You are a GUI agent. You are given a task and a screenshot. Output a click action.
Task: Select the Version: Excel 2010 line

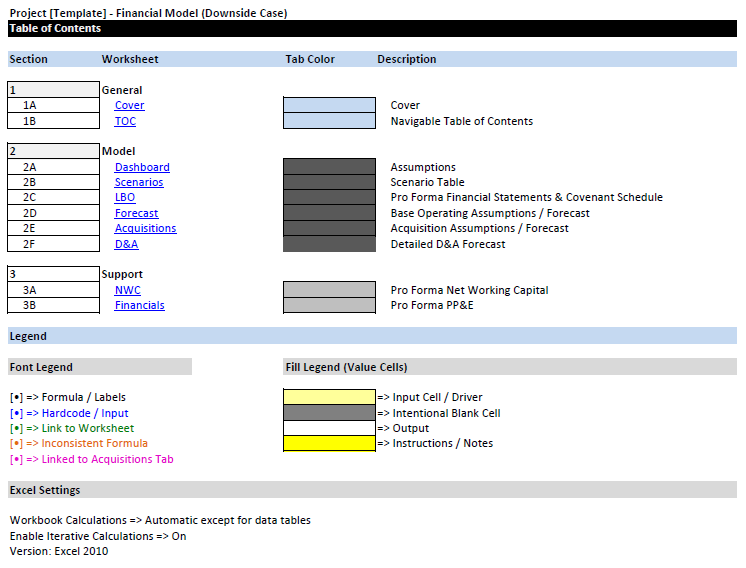coord(59,551)
